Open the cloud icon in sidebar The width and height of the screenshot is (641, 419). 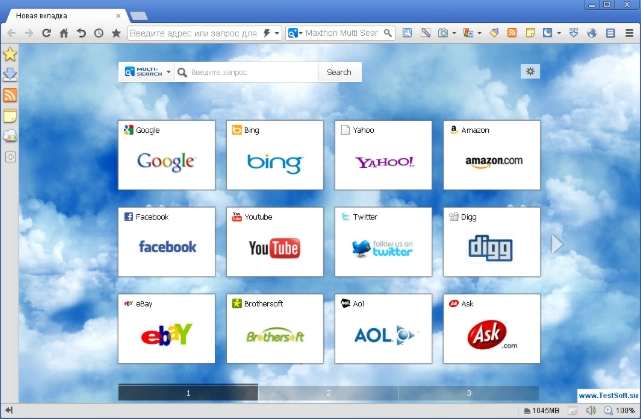tap(10, 136)
